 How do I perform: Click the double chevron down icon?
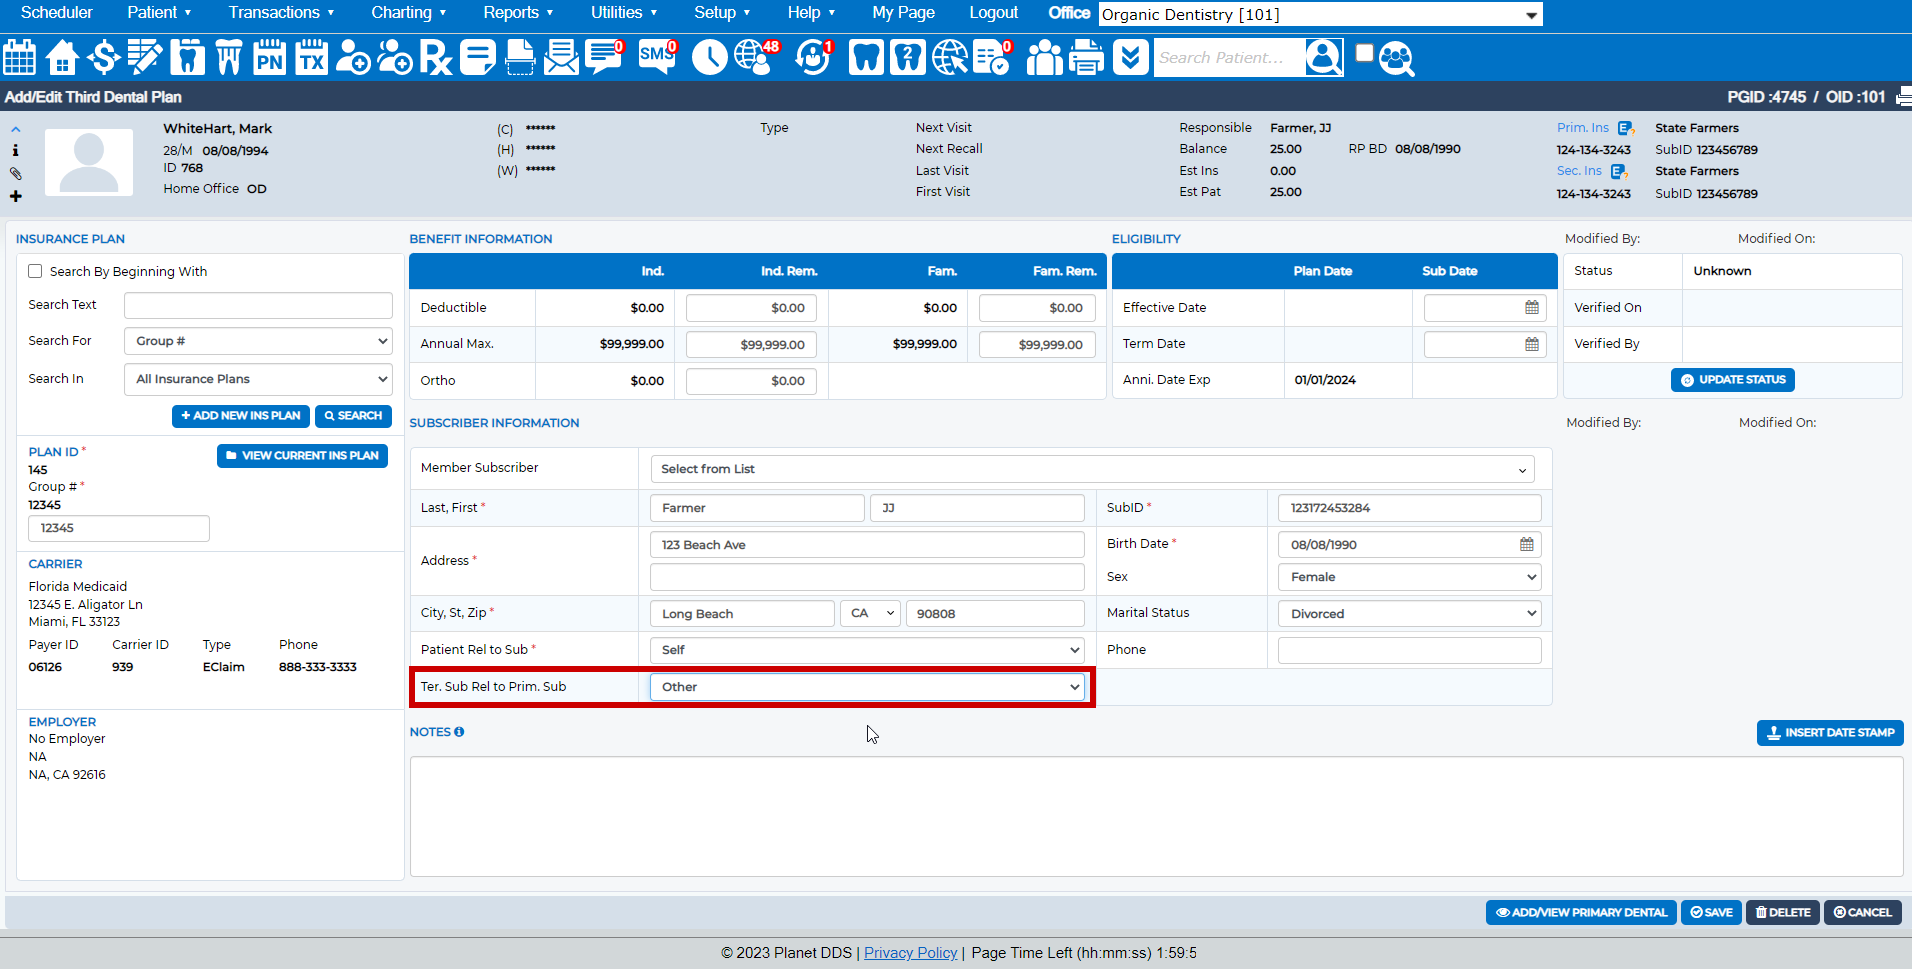pos(1130,57)
